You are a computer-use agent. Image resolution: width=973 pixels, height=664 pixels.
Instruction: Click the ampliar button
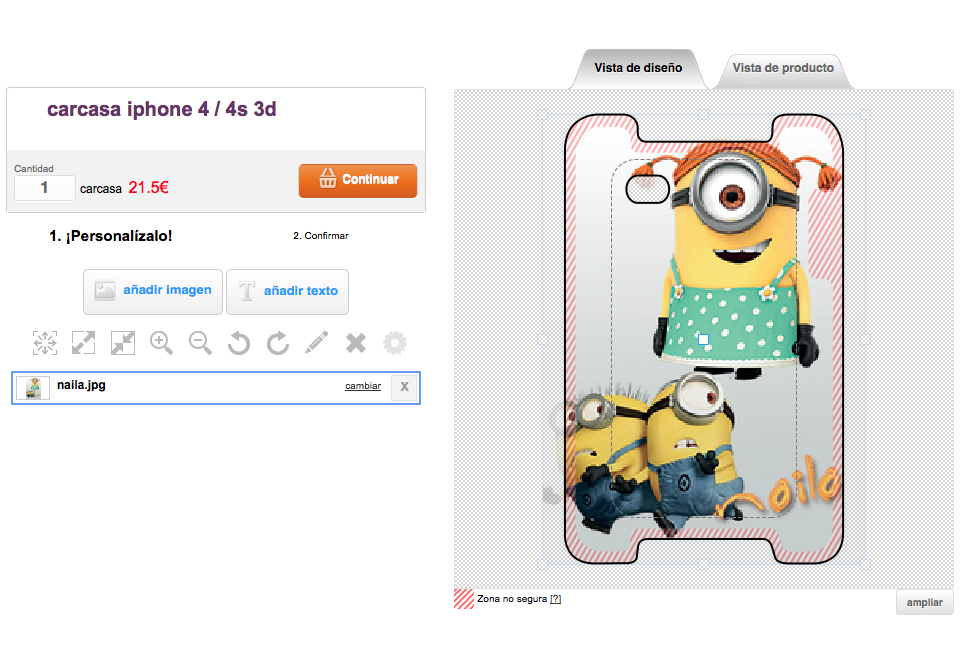925,602
